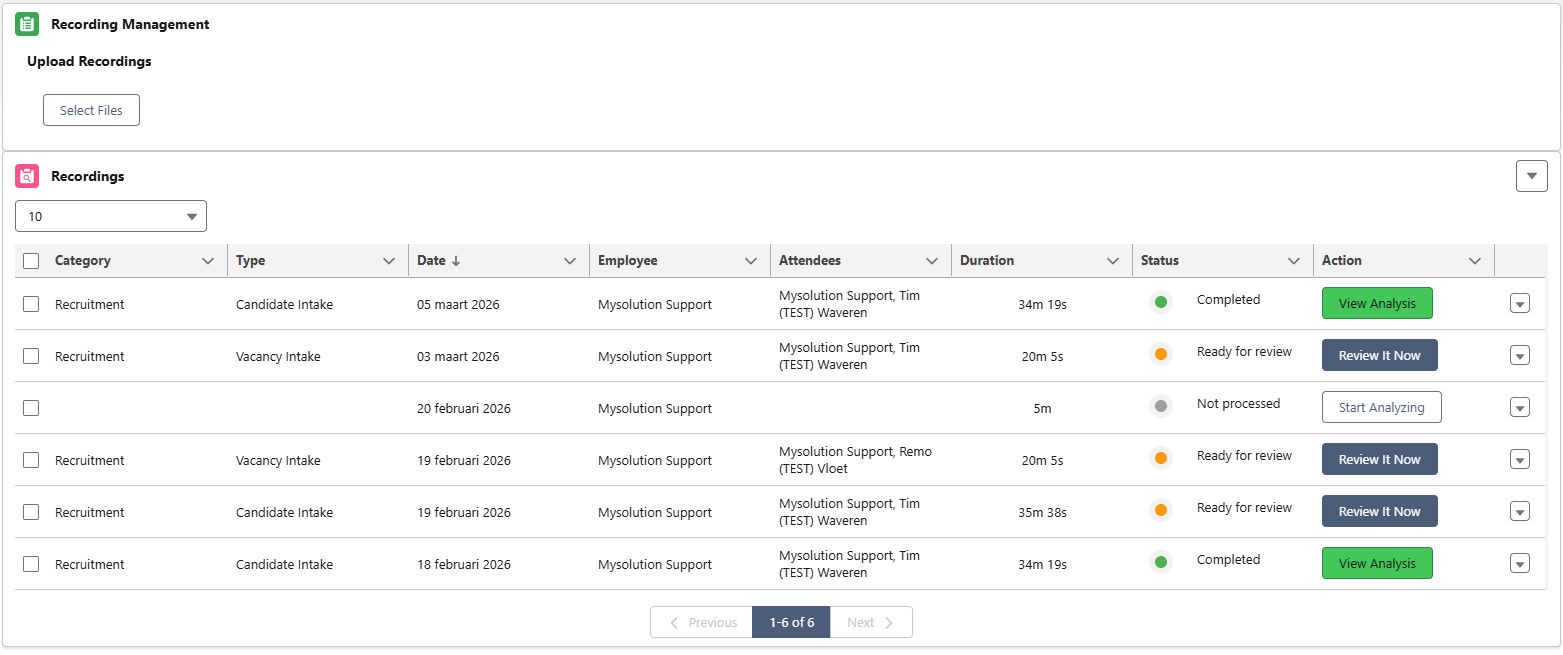
Task: Click Review It Now on the 03 maart Vacancy Intake
Action: pos(1380,355)
